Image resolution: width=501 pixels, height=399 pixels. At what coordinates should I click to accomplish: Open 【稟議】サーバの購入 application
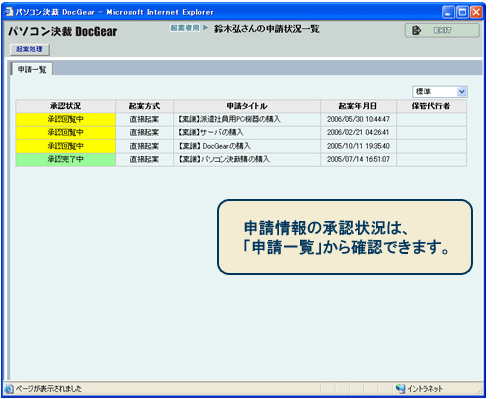tap(211, 133)
